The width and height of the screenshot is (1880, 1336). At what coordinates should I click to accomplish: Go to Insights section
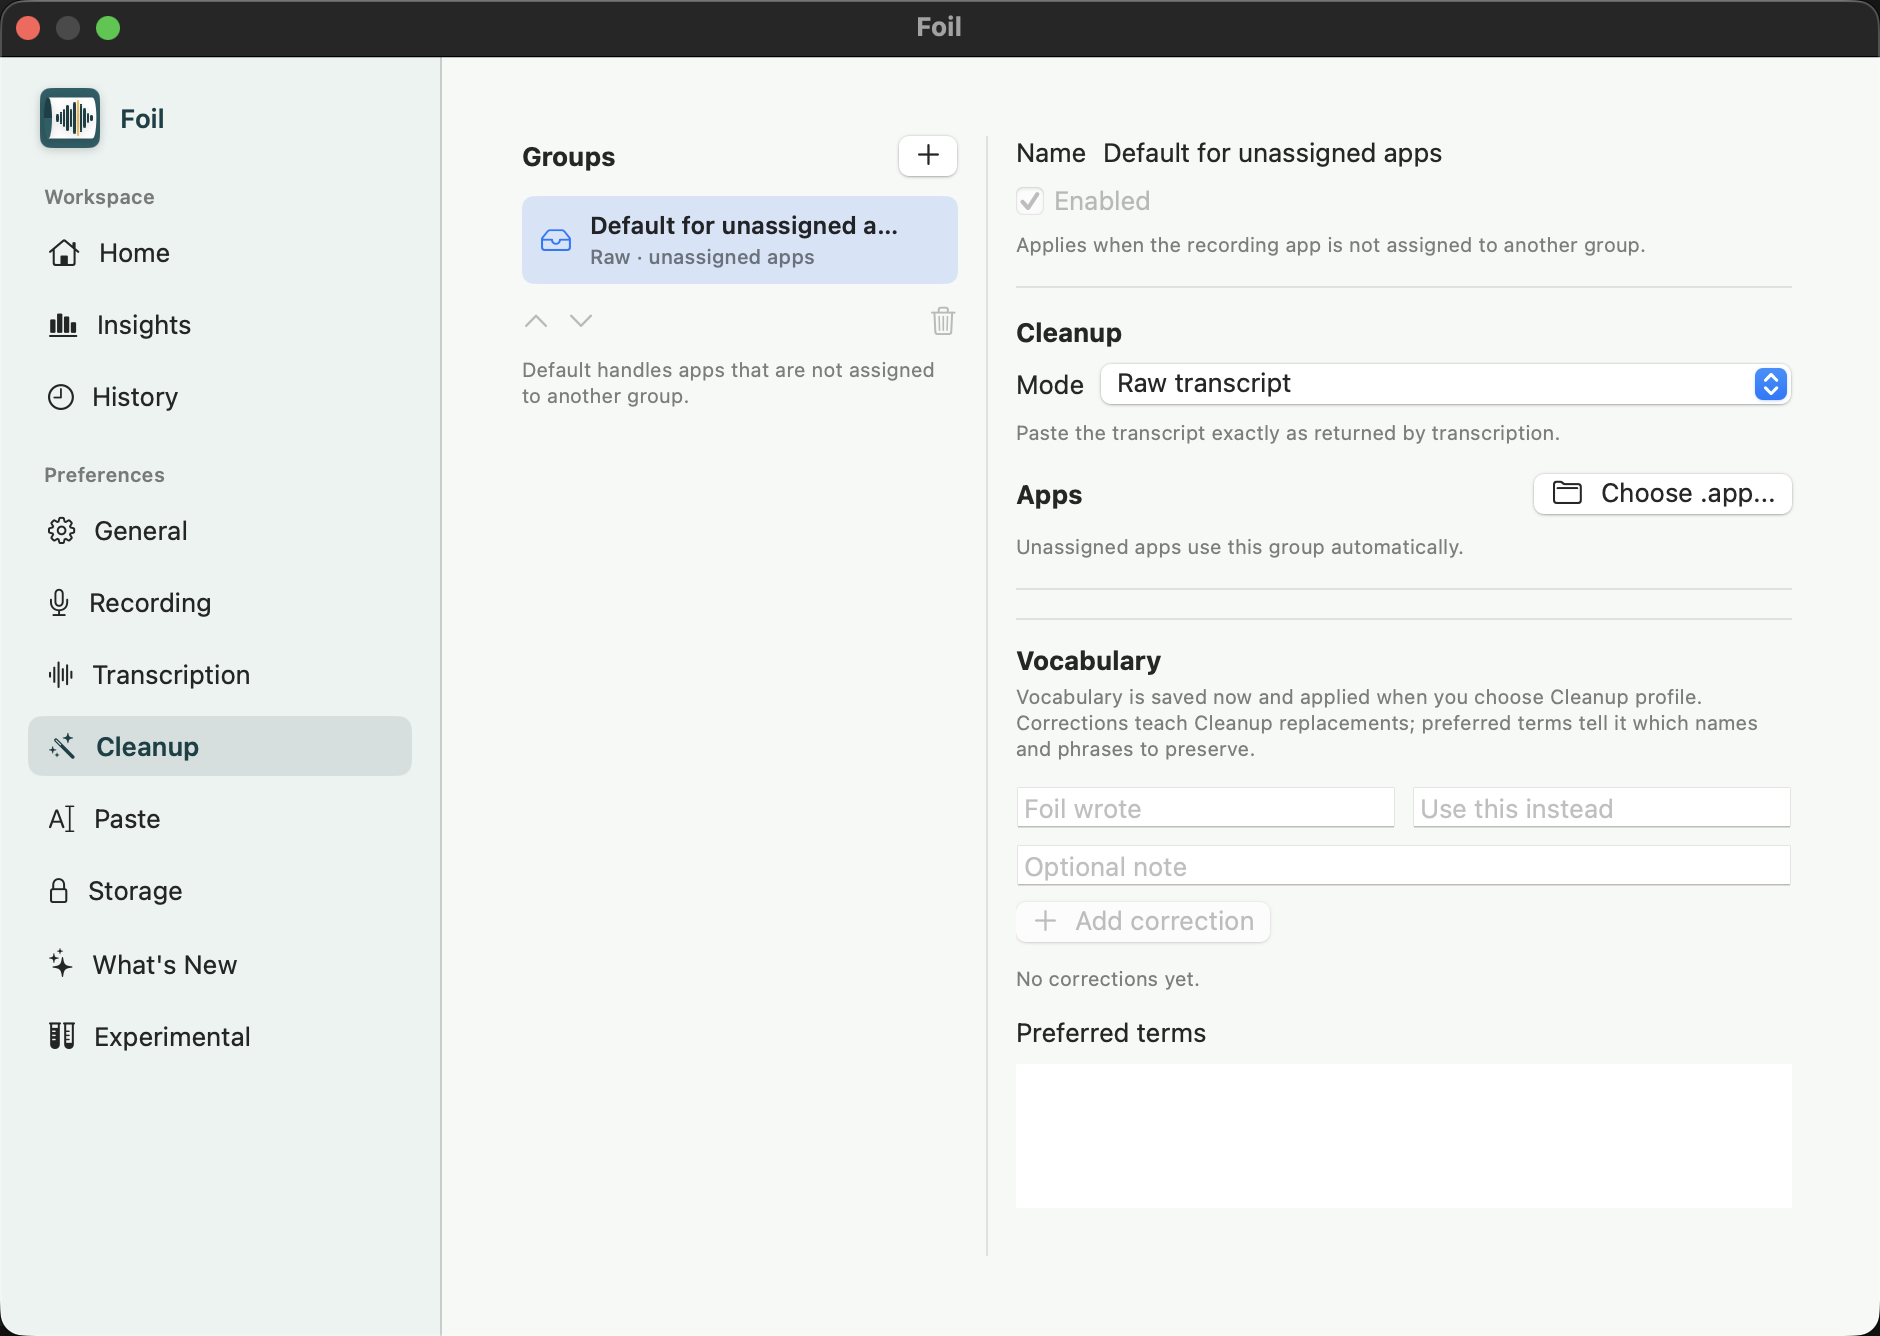pyautogui.click(x=220, y=325)
